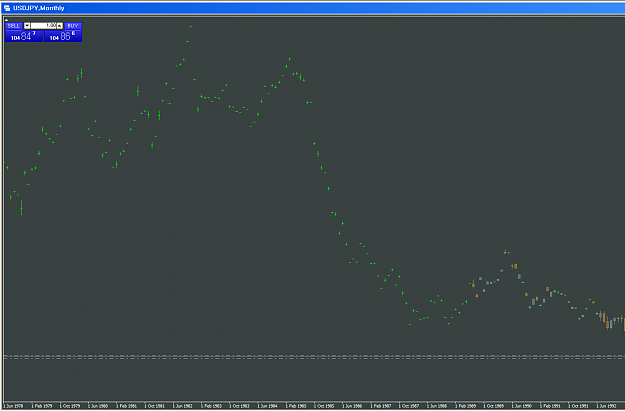Click the '1 Feb 1987' date label
The width and height of the screenshot is (625, 411).
[381, 406]
